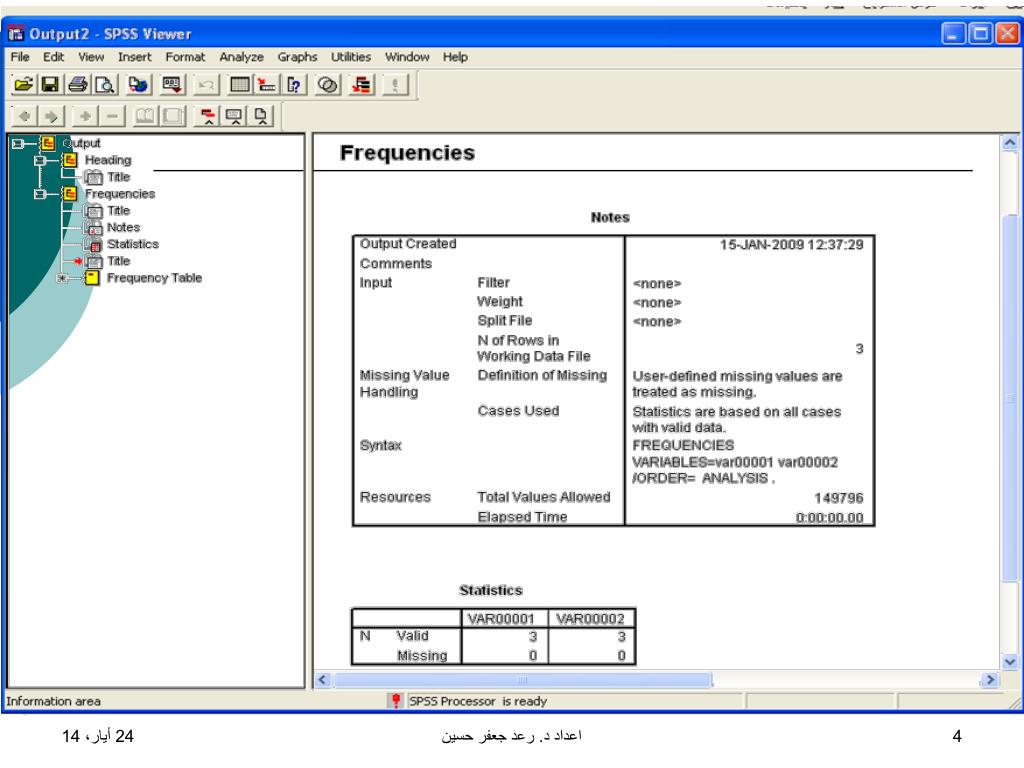The image size is (1024, 768).
Task: Open the View menu
Action: 91,57
